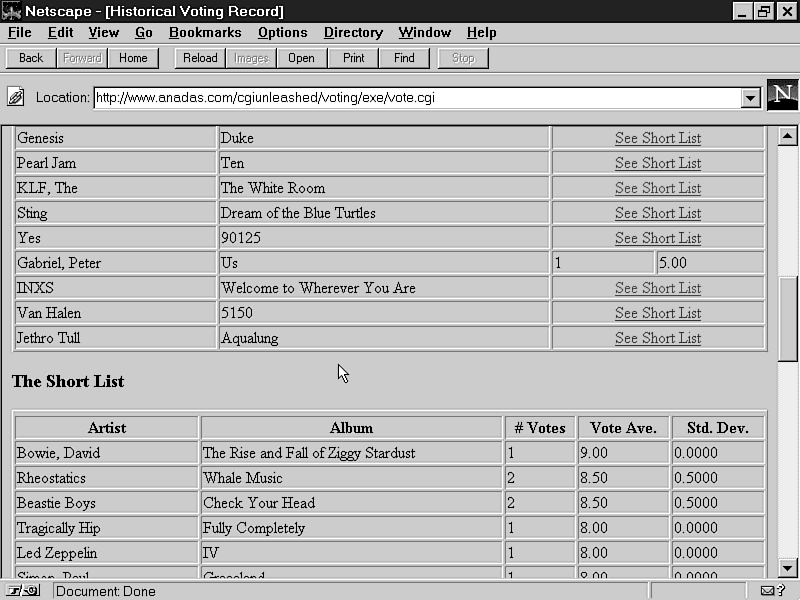
Task: Click the Location URL text field
Action: point(417,97)
